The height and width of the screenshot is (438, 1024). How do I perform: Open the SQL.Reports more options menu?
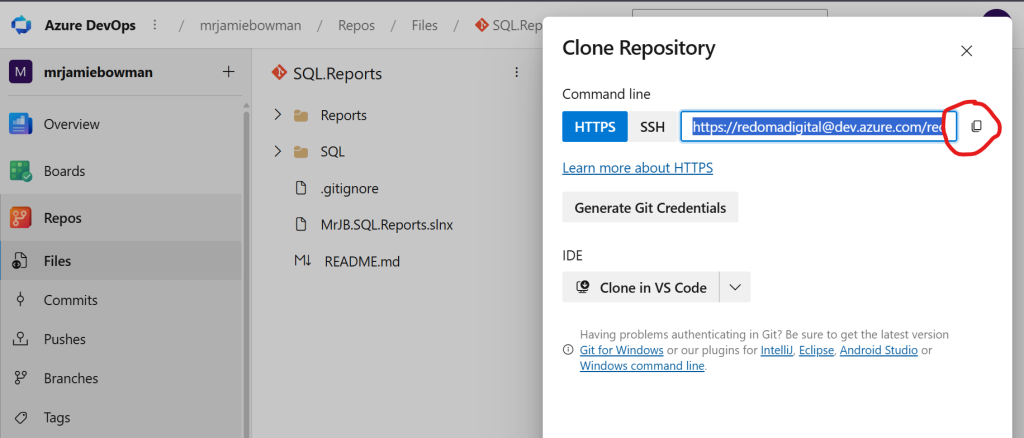[x=516, y=72]
